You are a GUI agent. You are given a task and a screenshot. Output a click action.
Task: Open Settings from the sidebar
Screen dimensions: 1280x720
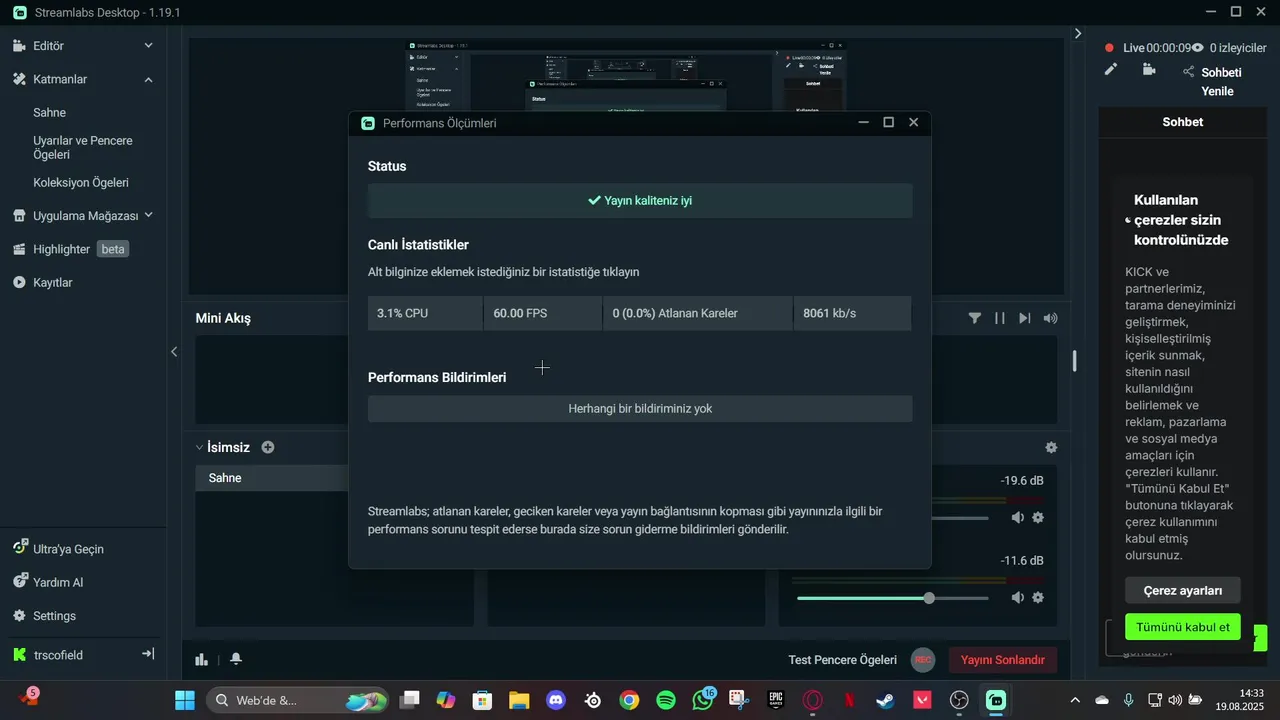[44, 616]
